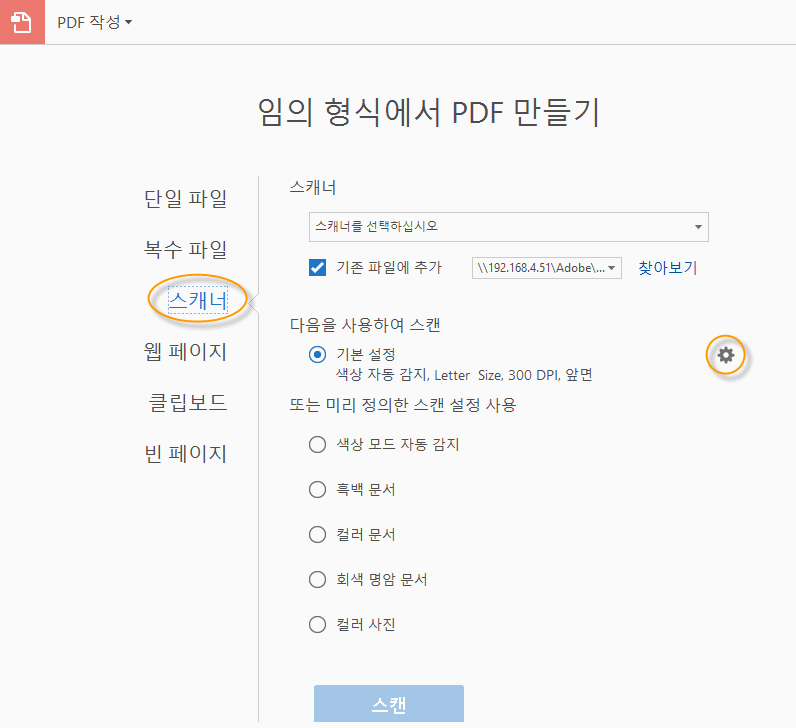Viewport: 796px width, 728px height.
Task: Choose the 흑백 문서 radio option
Action: coord(318,489)
